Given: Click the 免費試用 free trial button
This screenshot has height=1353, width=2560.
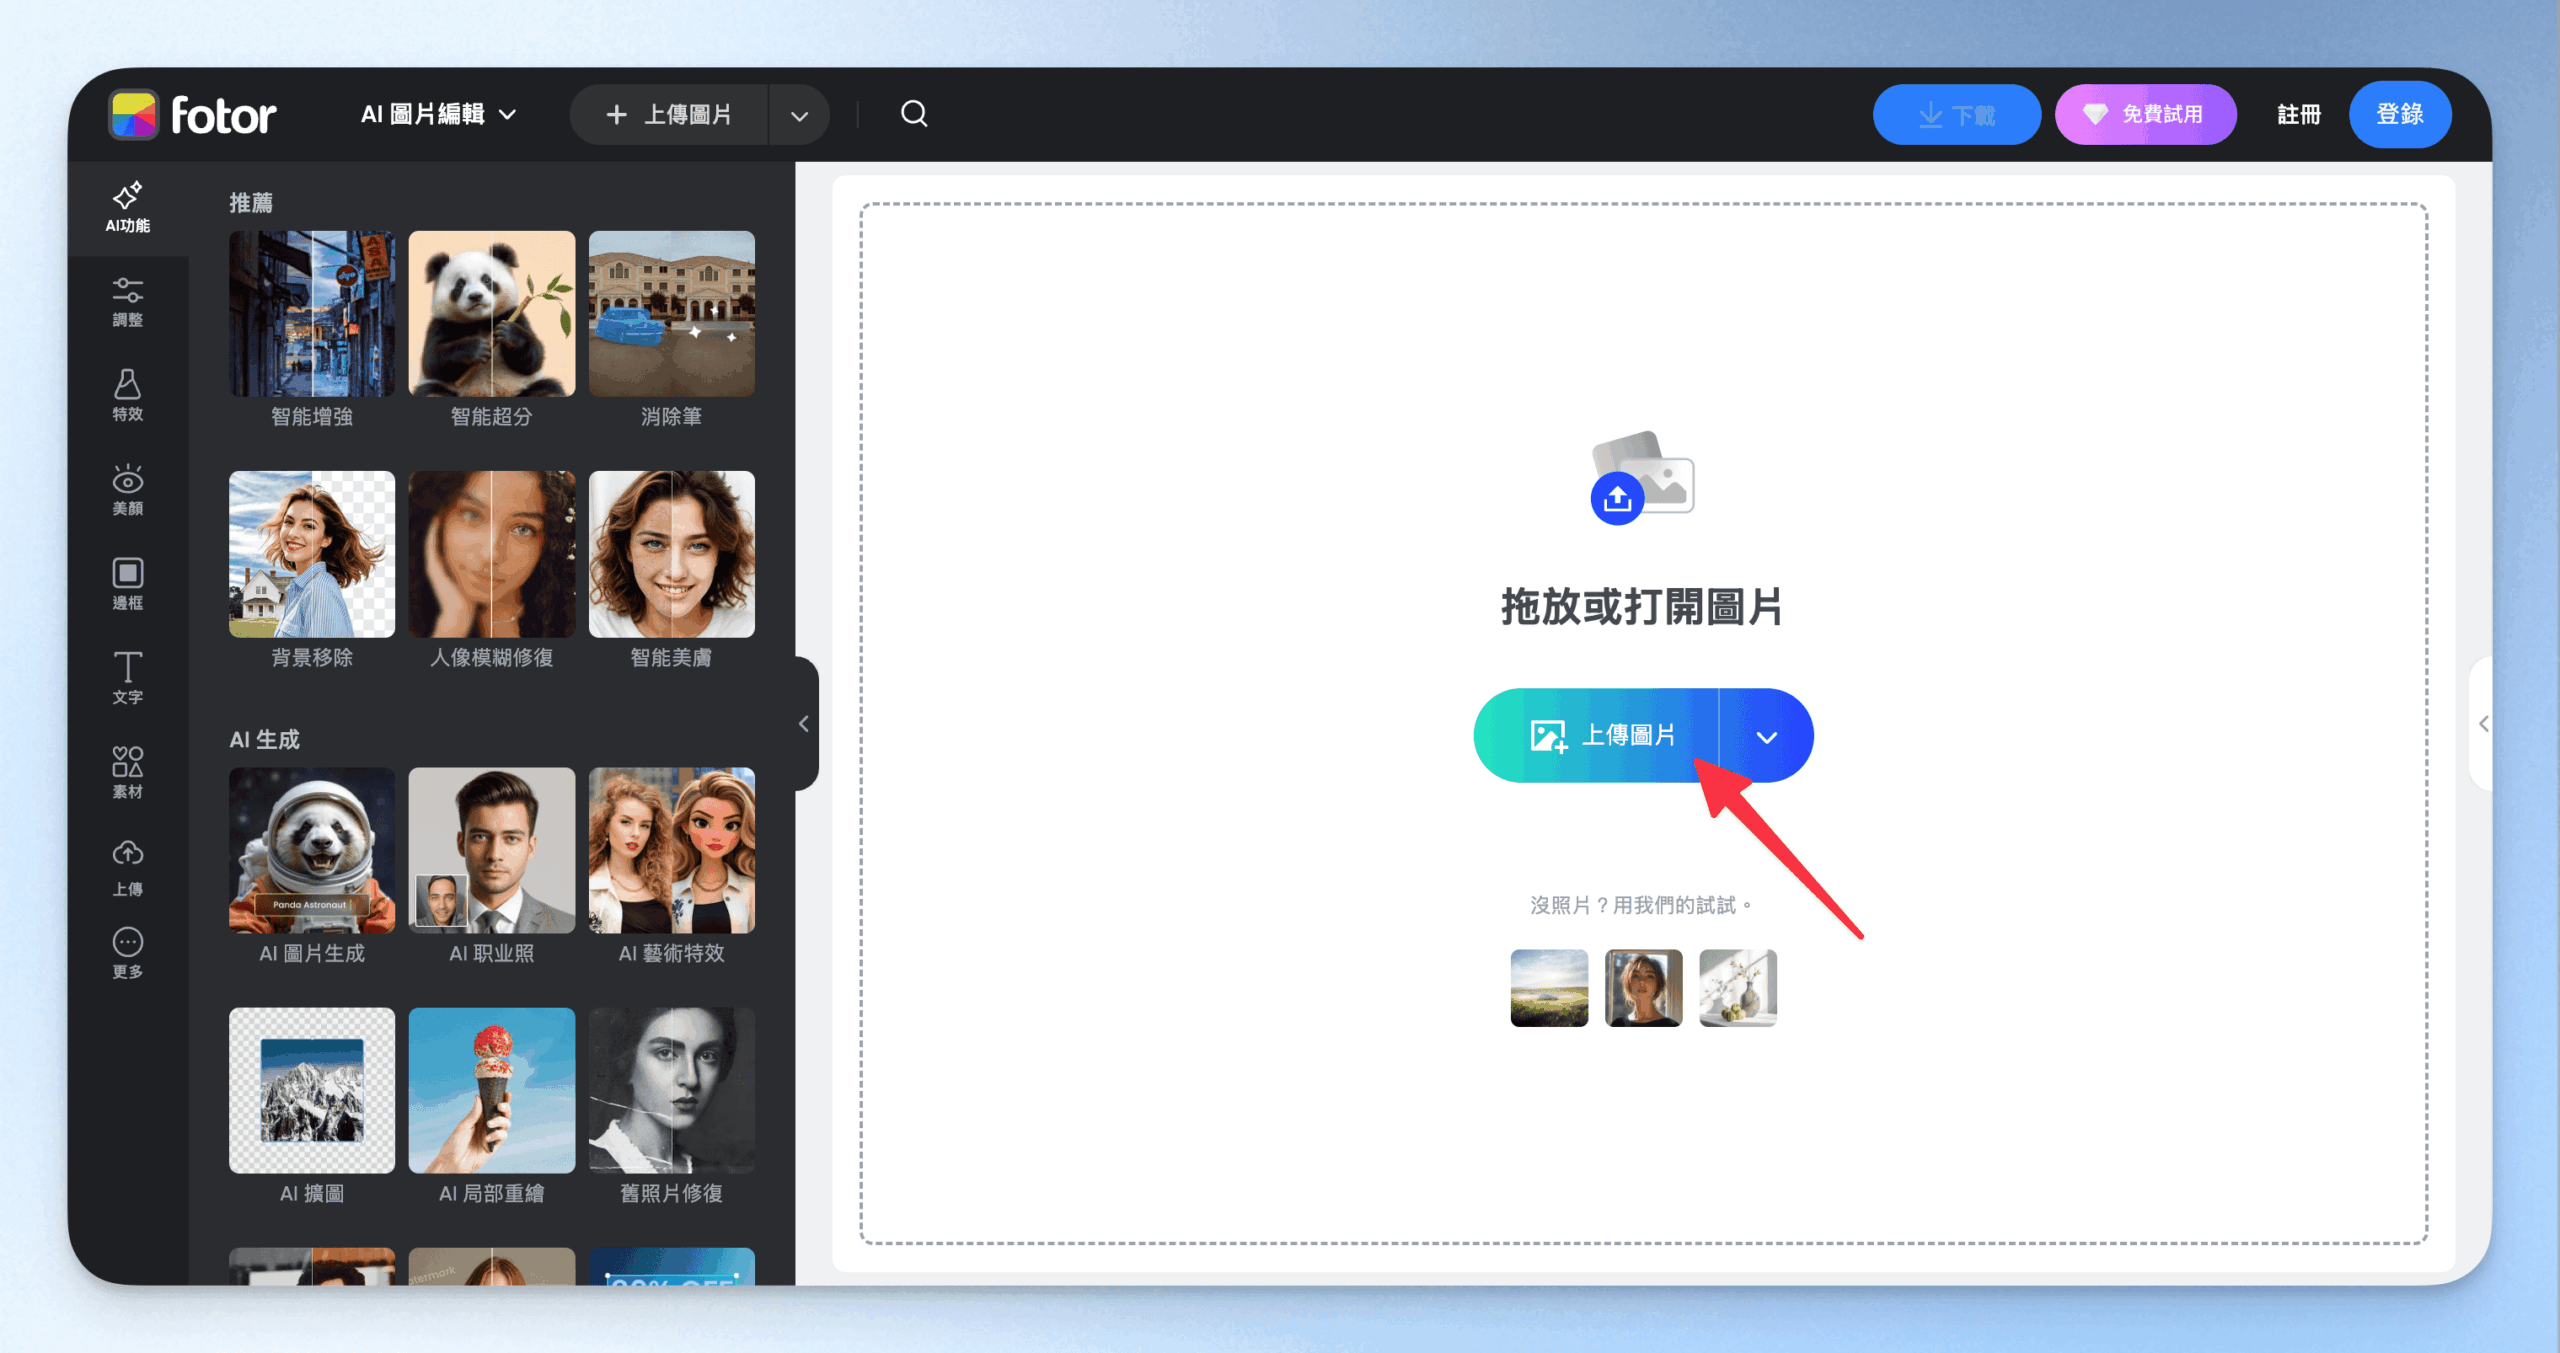Looking at the screenshot, I should 2145,114.
